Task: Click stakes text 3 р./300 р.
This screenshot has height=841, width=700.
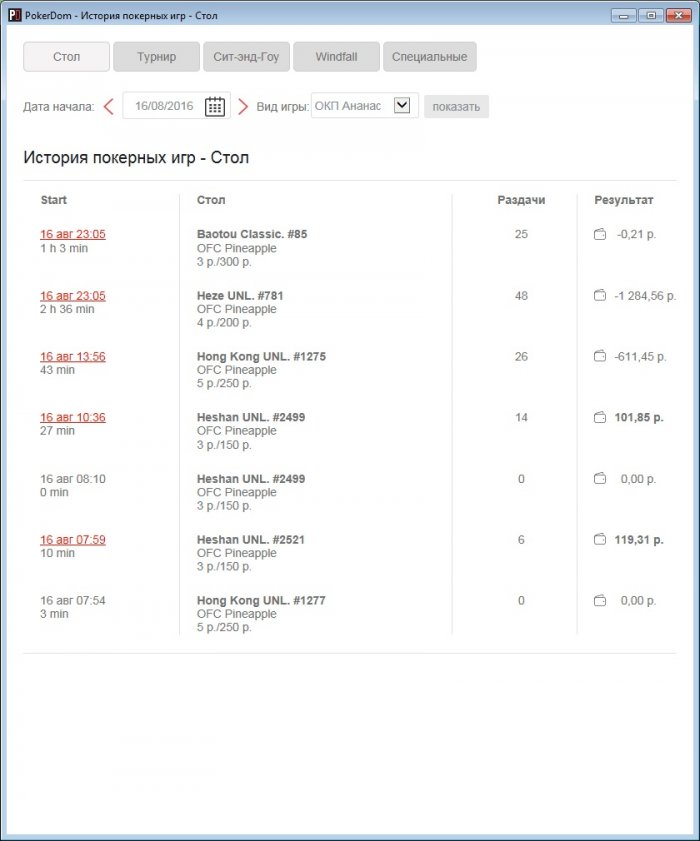Action: tap(224, 262)
